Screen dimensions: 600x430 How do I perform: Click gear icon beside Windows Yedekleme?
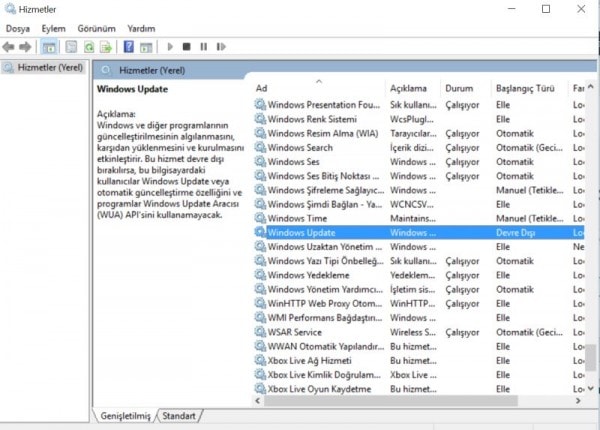coord(260,275)
